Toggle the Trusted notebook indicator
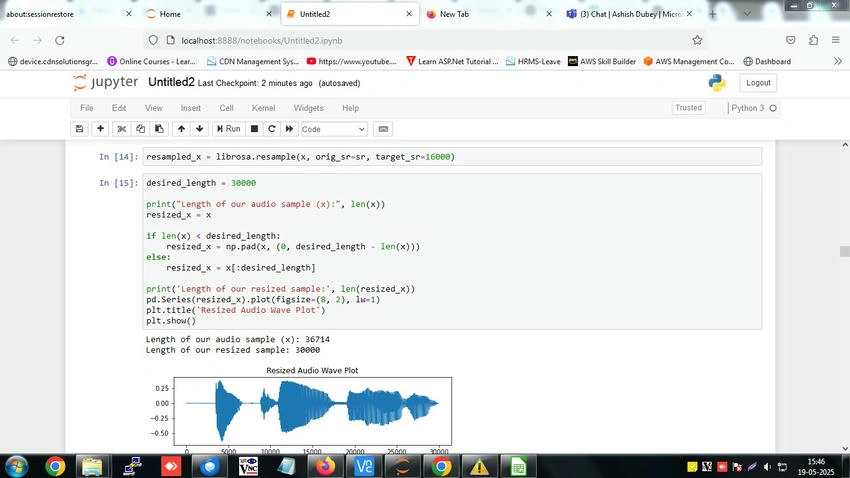Image resolution: width=850 pixels, height=478 pixels. pos(688,108)
